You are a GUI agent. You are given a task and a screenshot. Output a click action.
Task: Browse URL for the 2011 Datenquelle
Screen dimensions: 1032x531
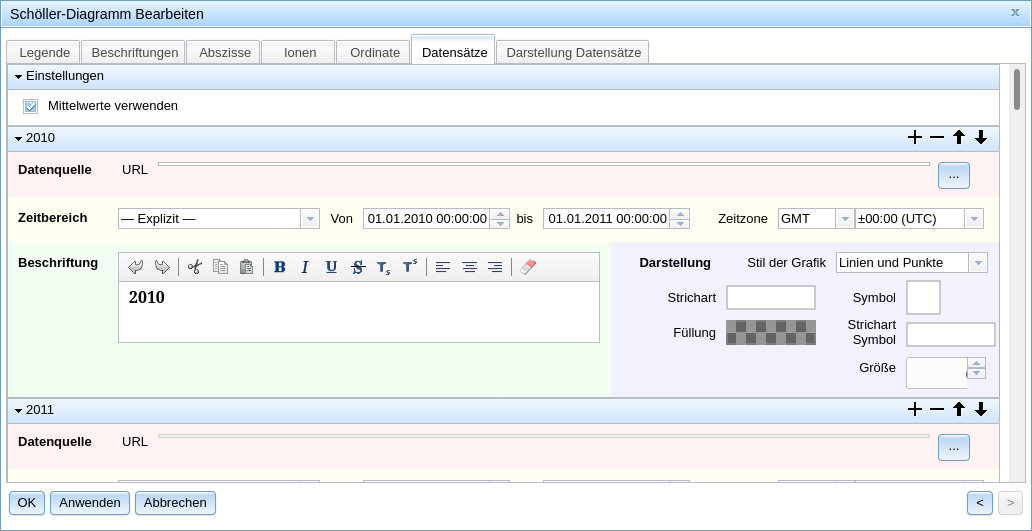[x=954, y=447]
